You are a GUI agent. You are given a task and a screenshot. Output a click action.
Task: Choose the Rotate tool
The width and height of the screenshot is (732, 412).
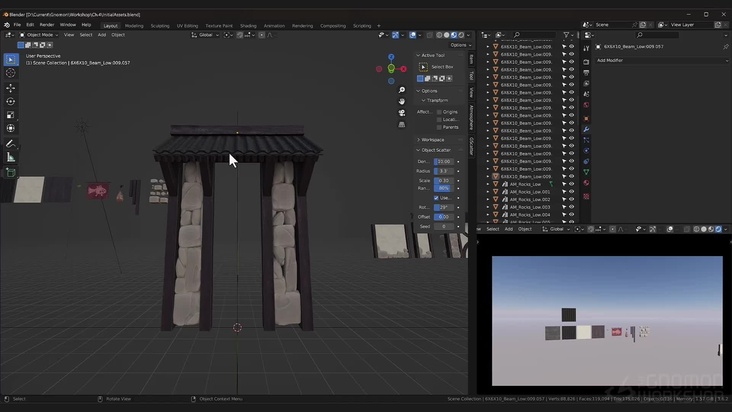(11, 101)
